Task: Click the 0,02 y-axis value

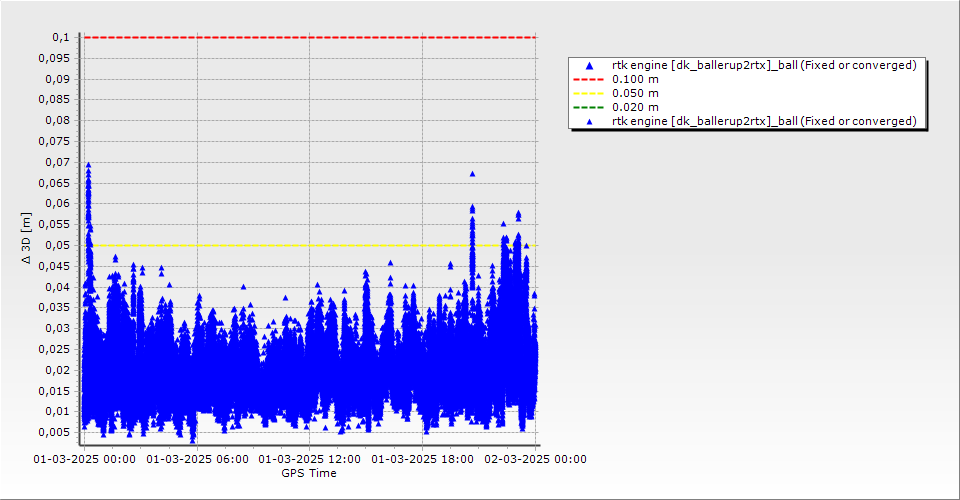Action: [x=58, y=370]
